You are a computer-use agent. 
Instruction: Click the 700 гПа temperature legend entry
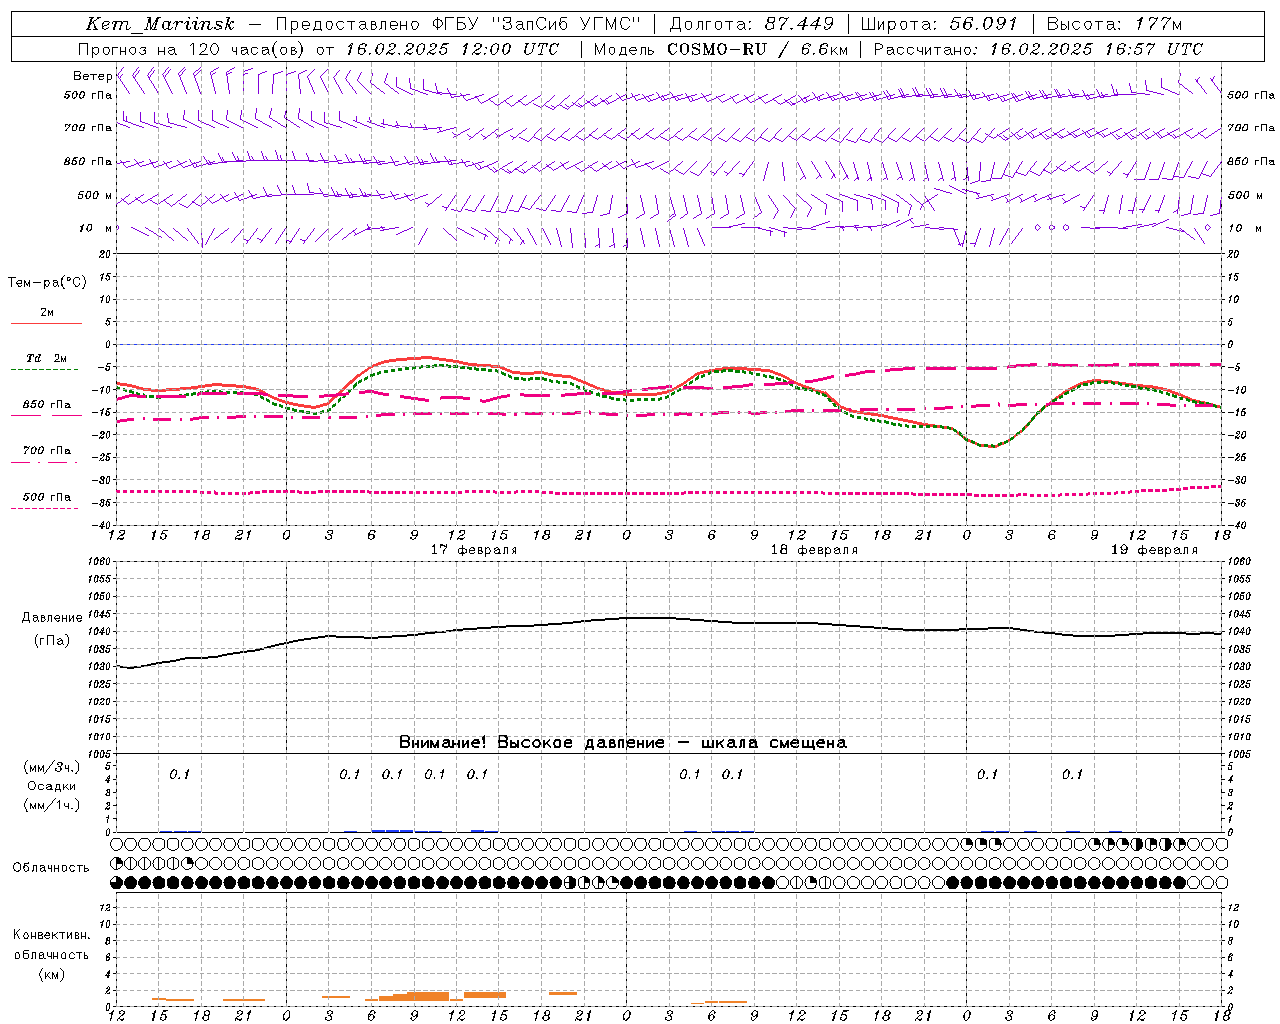pos(46,451)
